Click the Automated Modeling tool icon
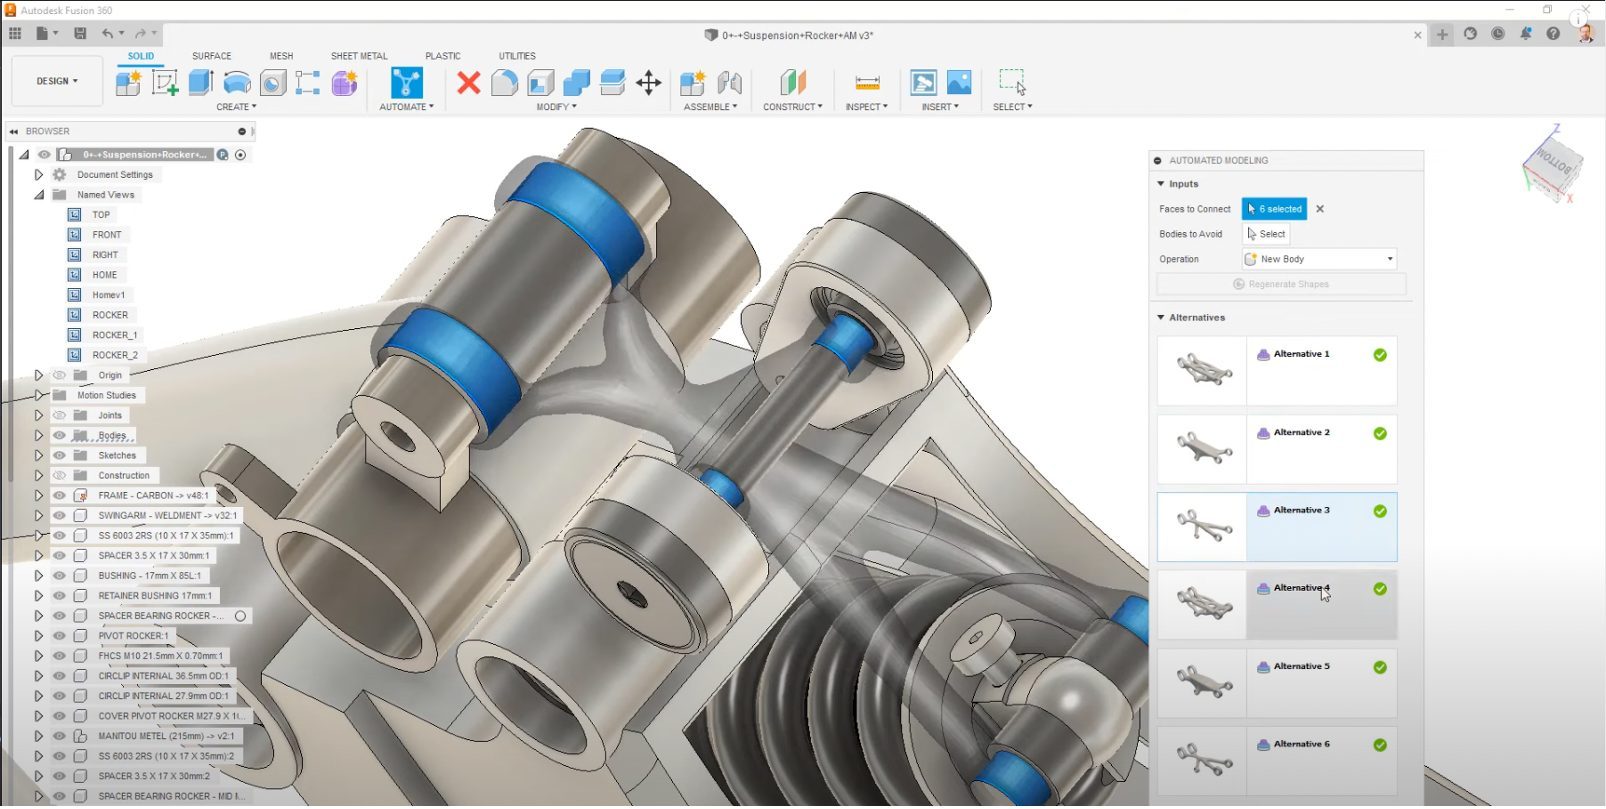This screenshot has height=809, width=1606. coord(406,82)
